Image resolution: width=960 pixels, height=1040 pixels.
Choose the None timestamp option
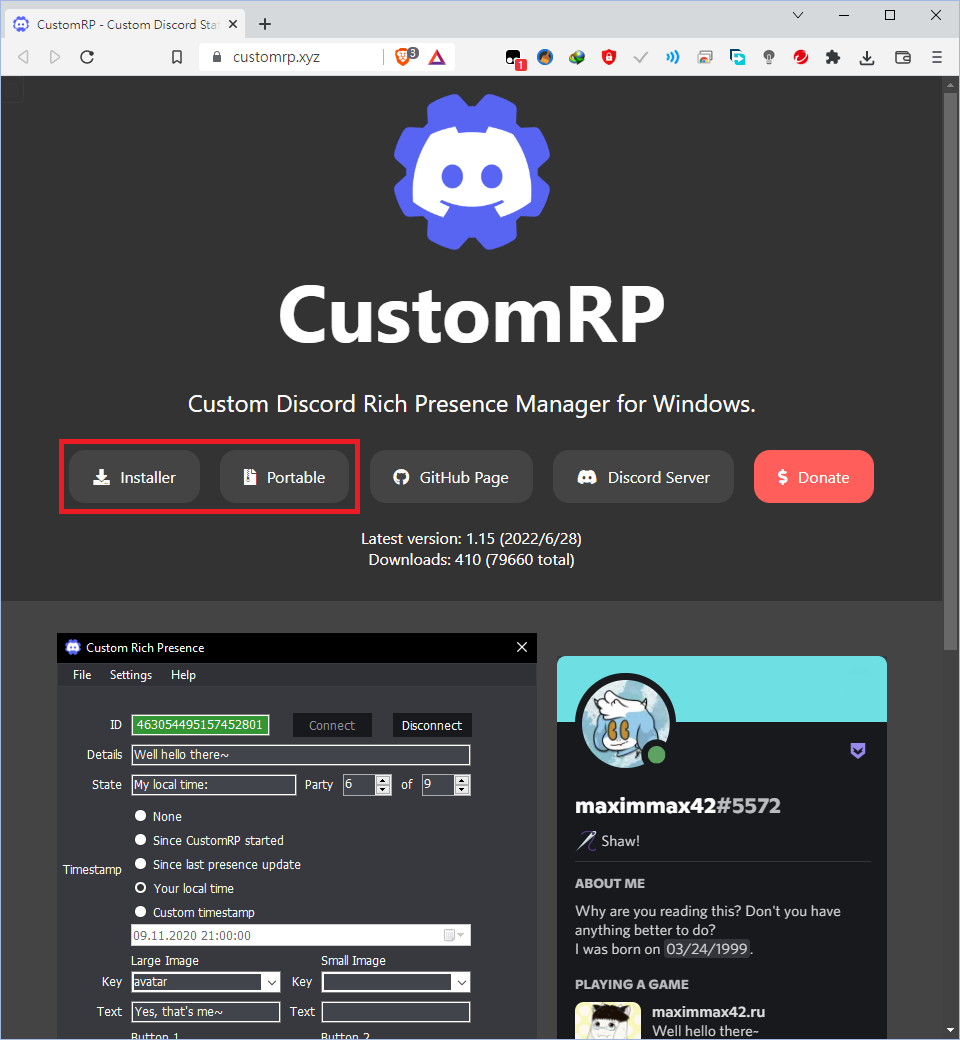140,816
